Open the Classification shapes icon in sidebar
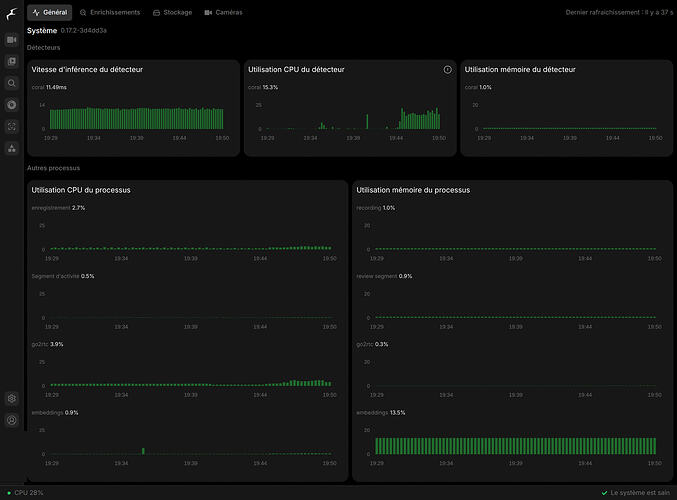 (x=12, y=149)
